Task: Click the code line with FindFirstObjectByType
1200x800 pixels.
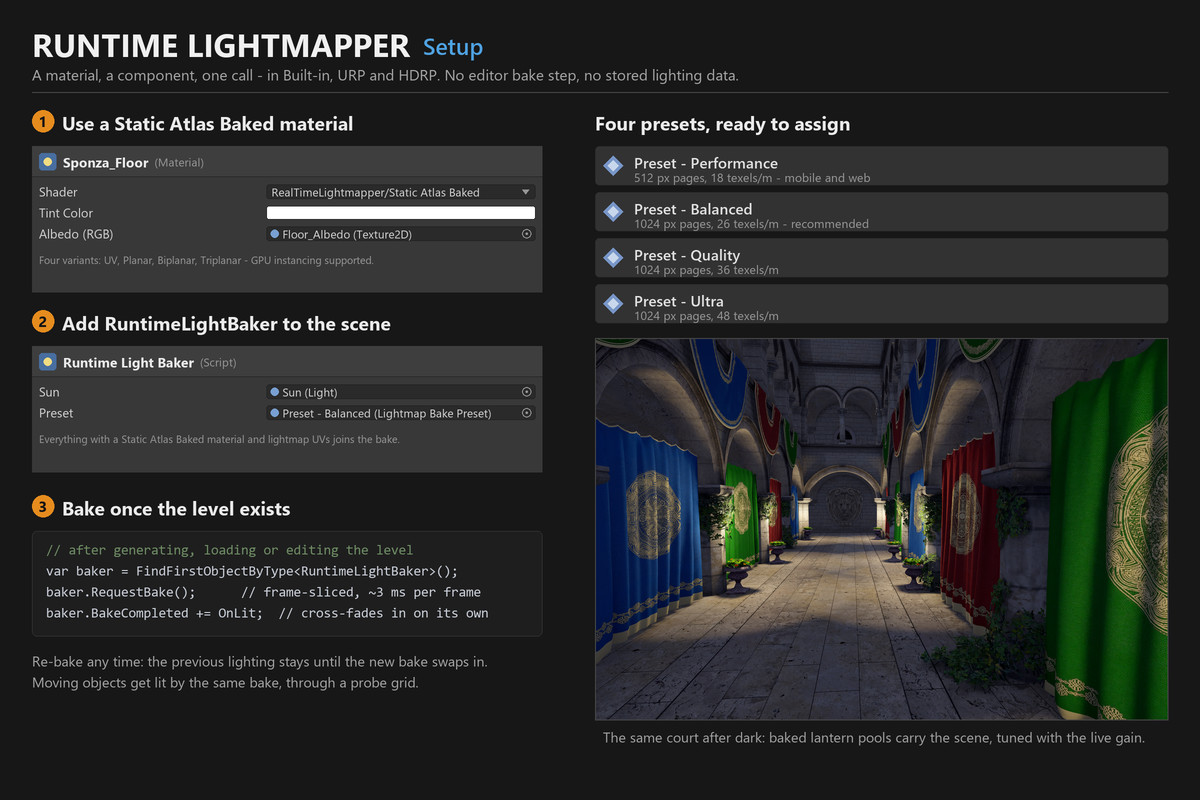Action: [252, 571]
